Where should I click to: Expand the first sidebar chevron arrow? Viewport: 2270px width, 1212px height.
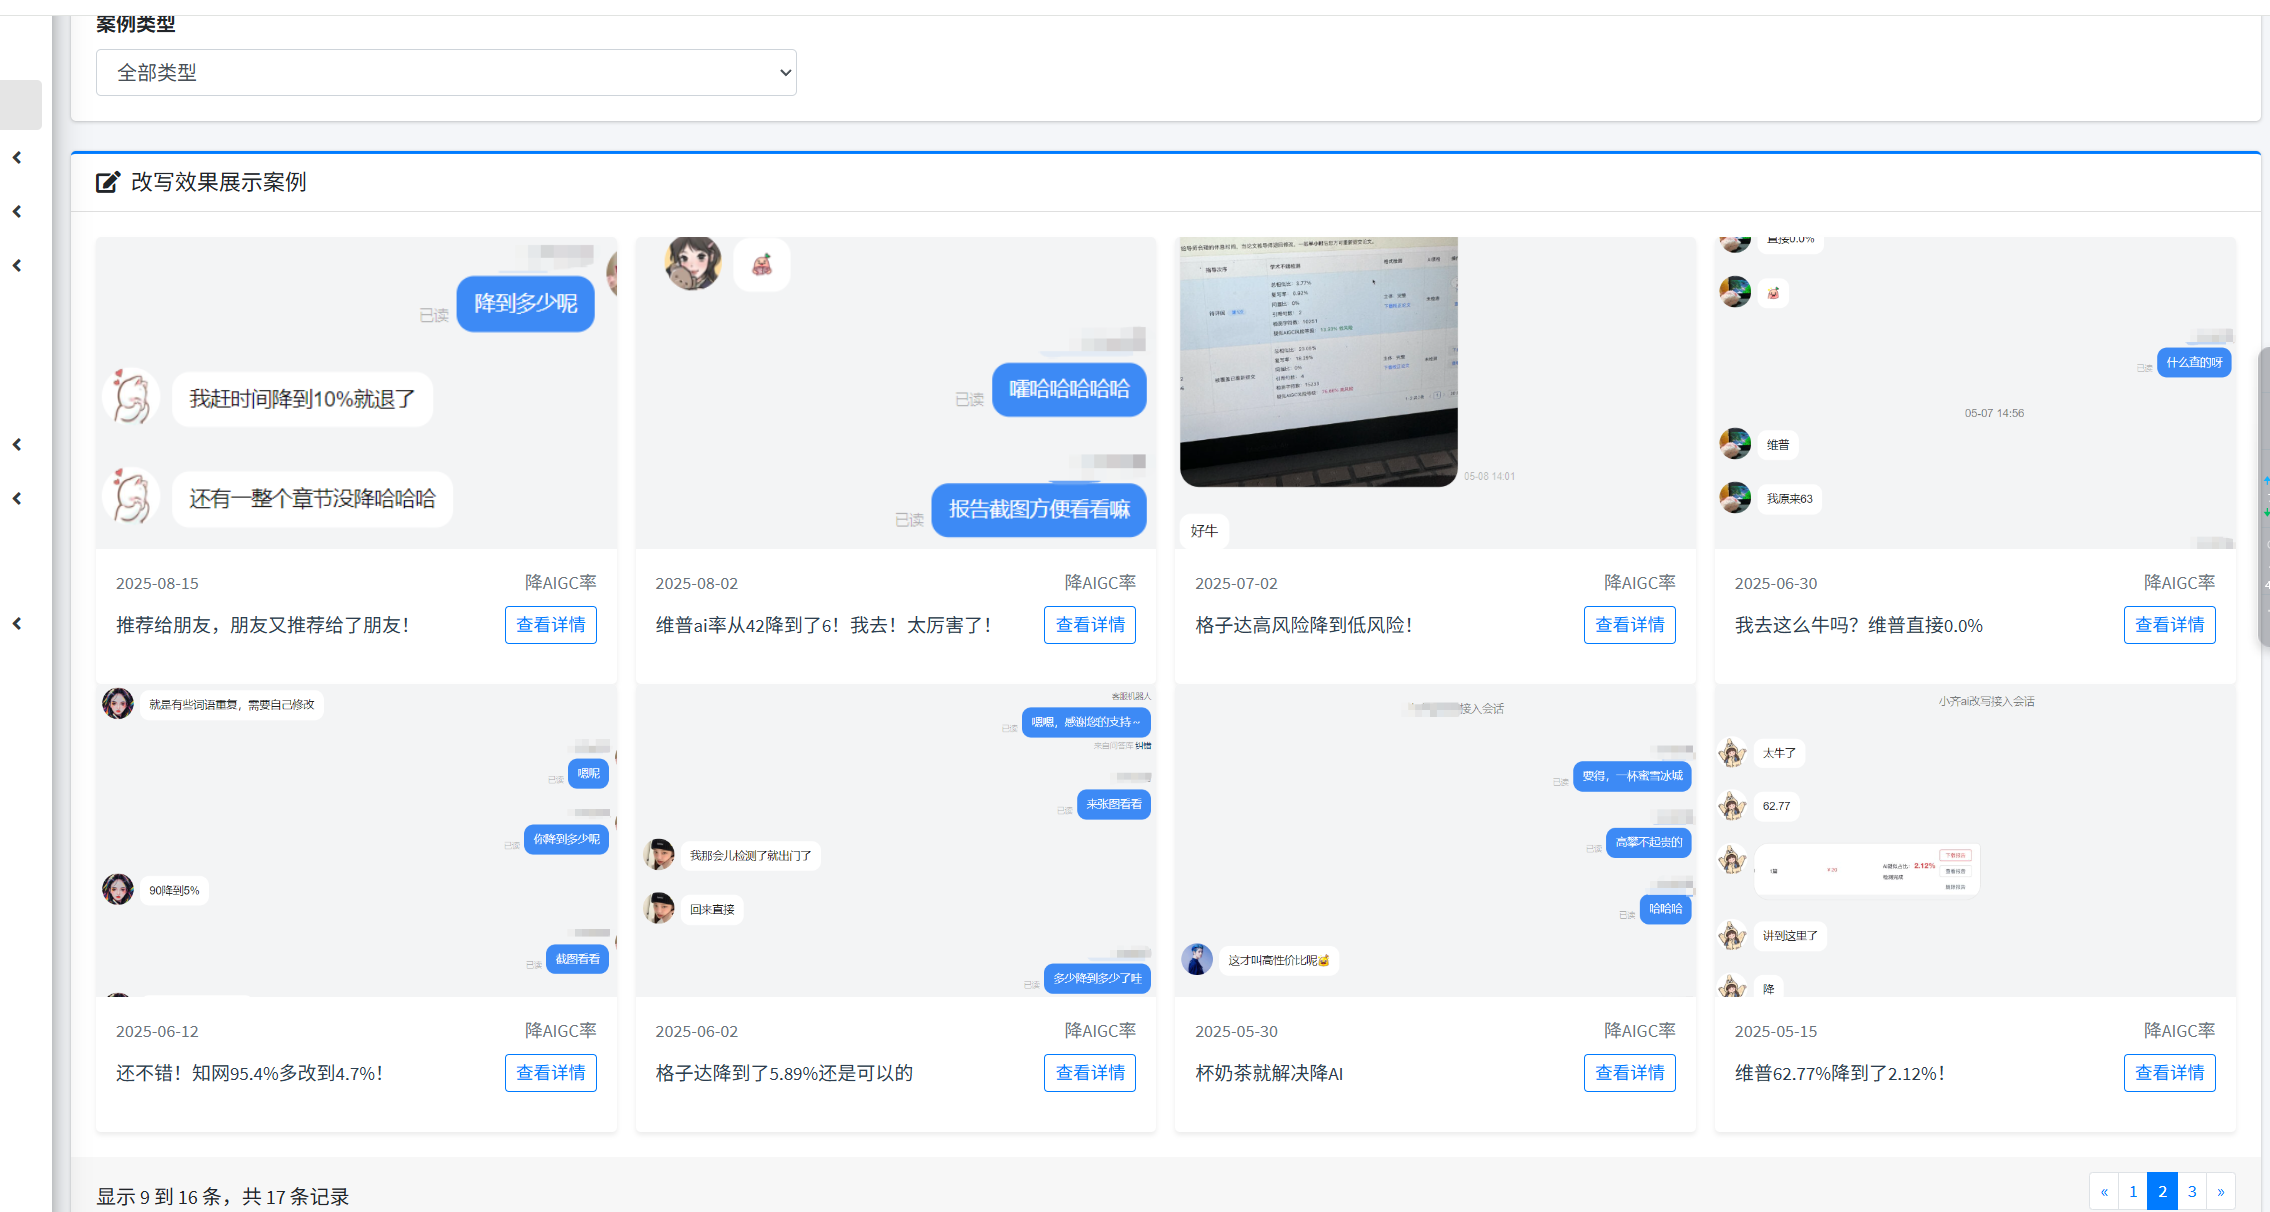click(x=17, y=158)
